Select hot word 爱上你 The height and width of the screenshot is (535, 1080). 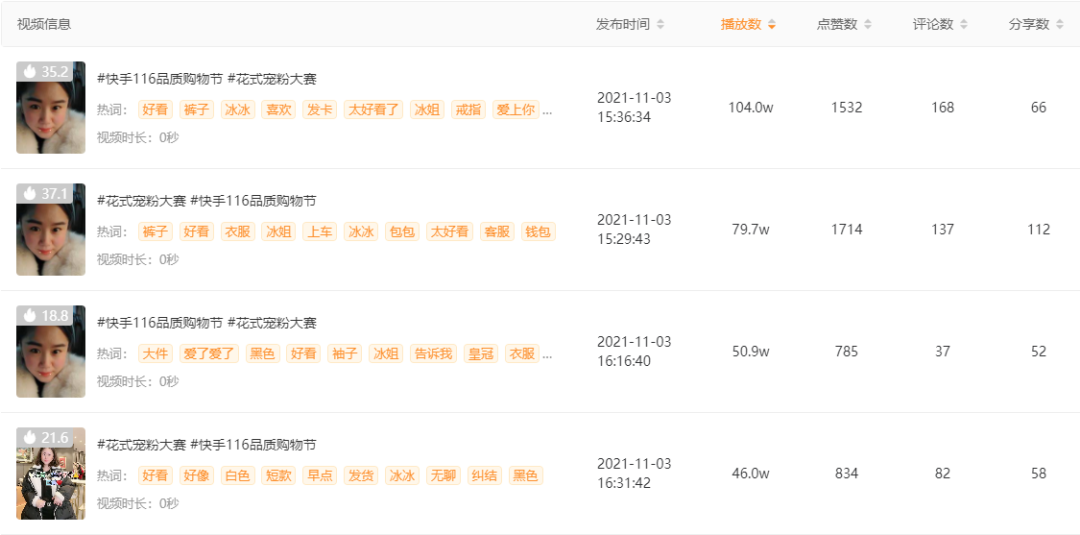(516, 110)
